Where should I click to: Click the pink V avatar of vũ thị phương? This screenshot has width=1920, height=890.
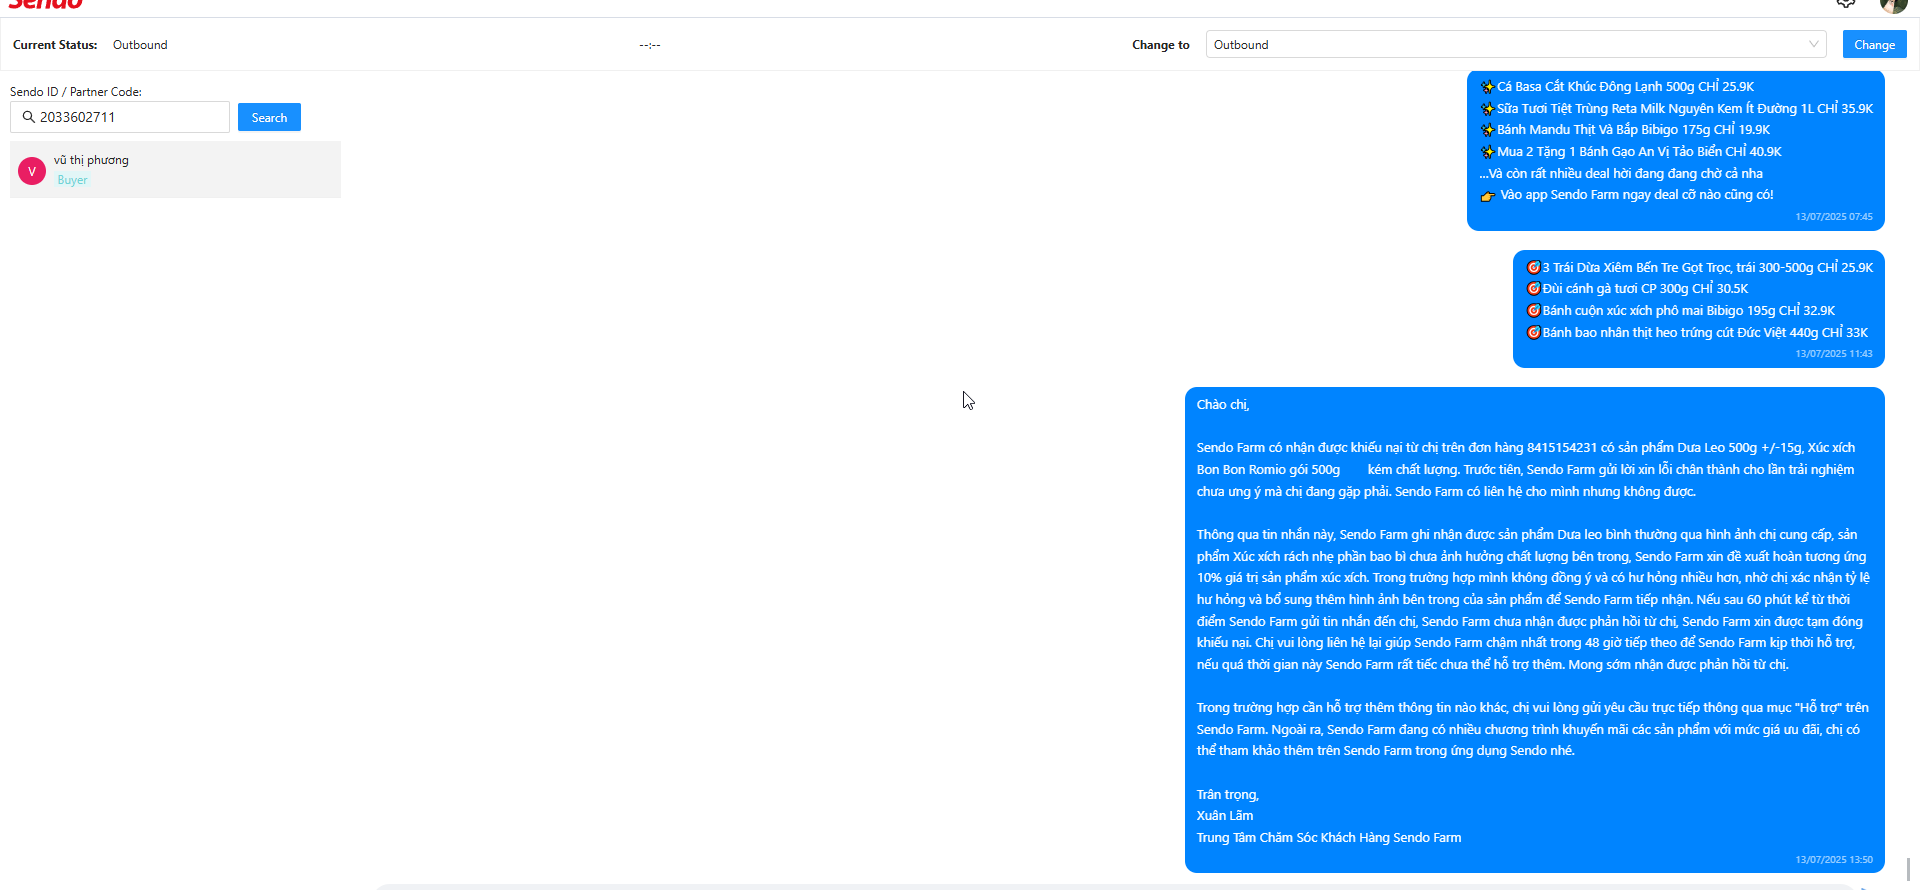coord(32,171)
